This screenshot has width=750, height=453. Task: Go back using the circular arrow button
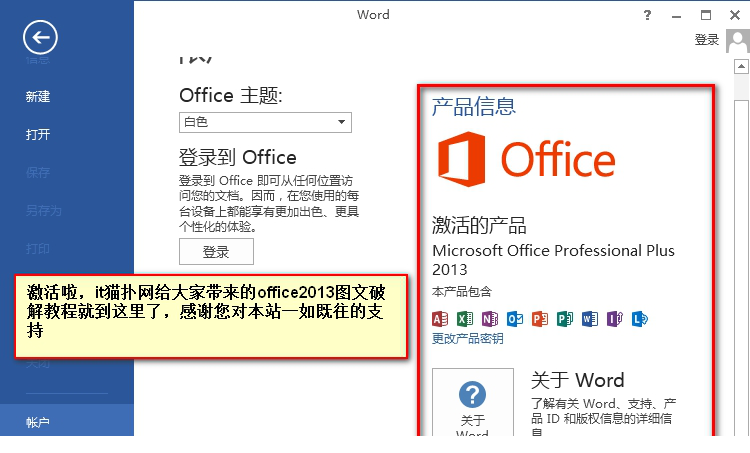[x=40, y=37]
